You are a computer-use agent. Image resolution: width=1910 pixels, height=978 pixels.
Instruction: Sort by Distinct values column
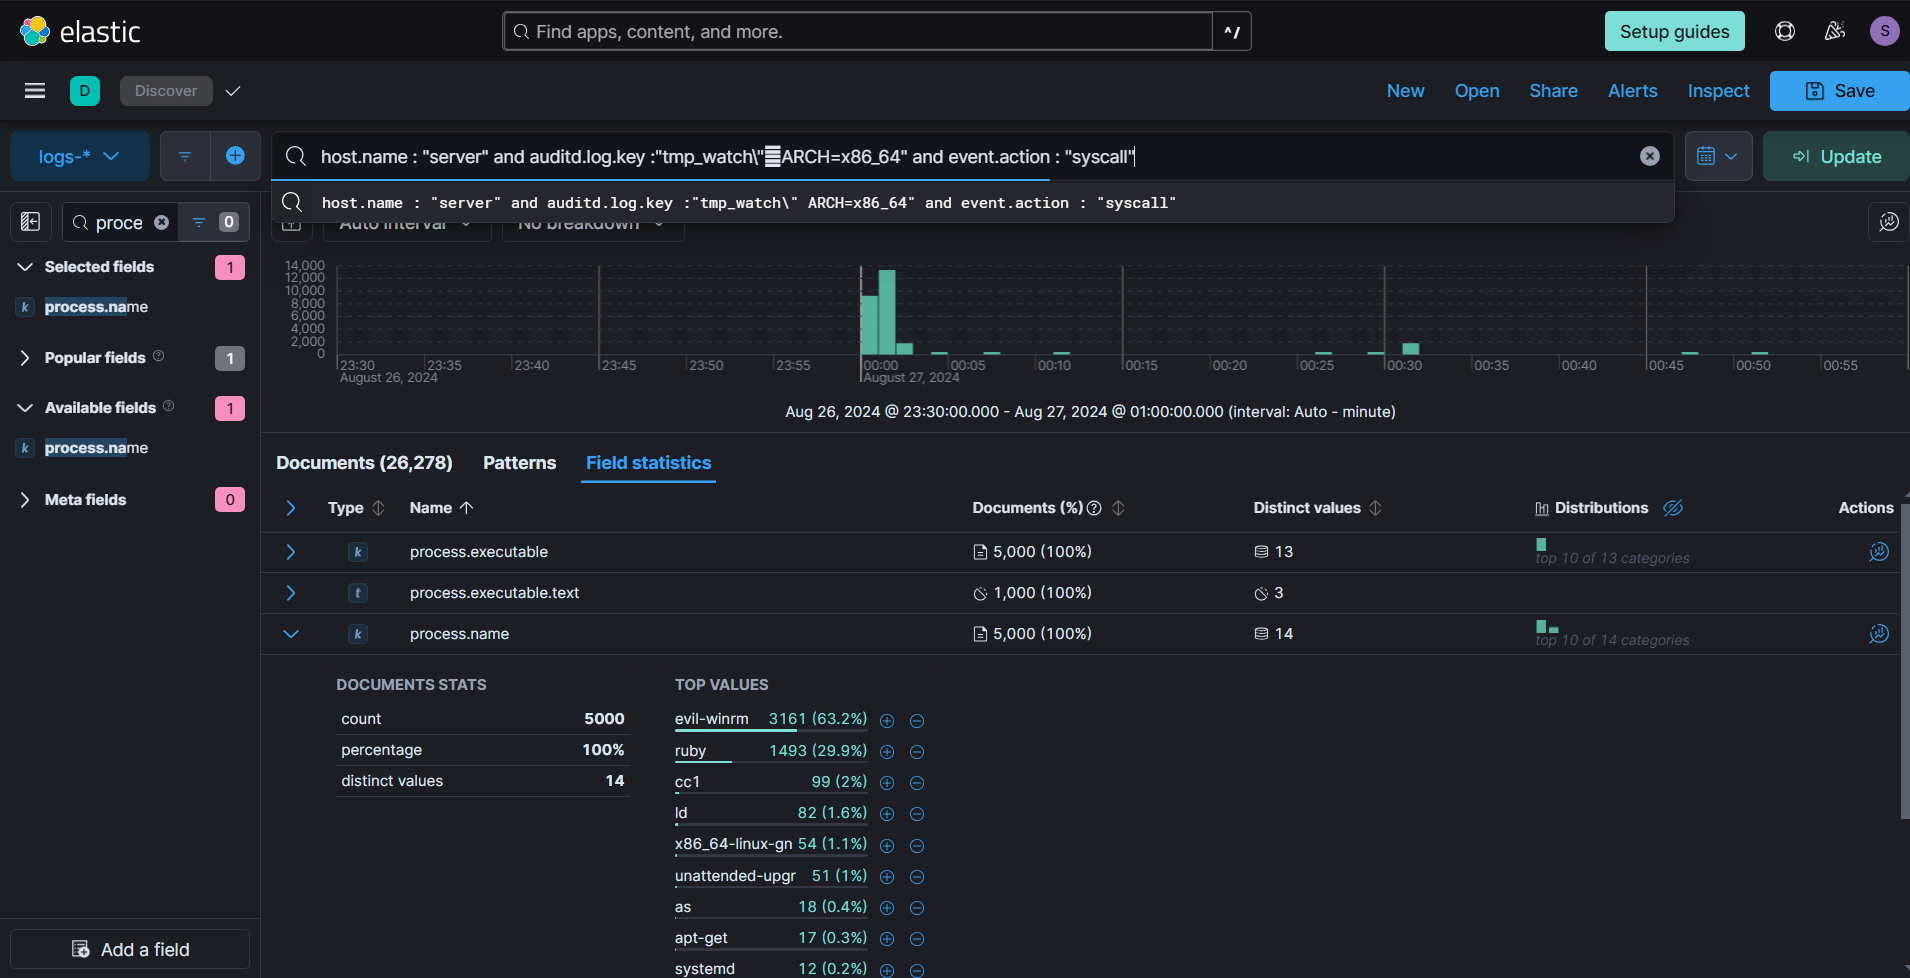click(x=1375, y=508)
